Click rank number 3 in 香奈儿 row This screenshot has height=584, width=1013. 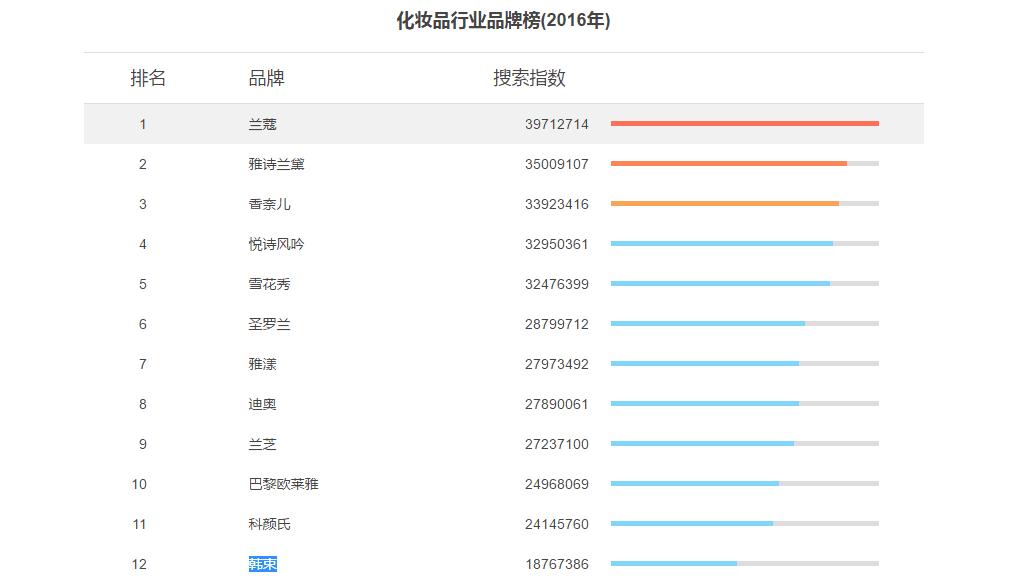[143, 204]
